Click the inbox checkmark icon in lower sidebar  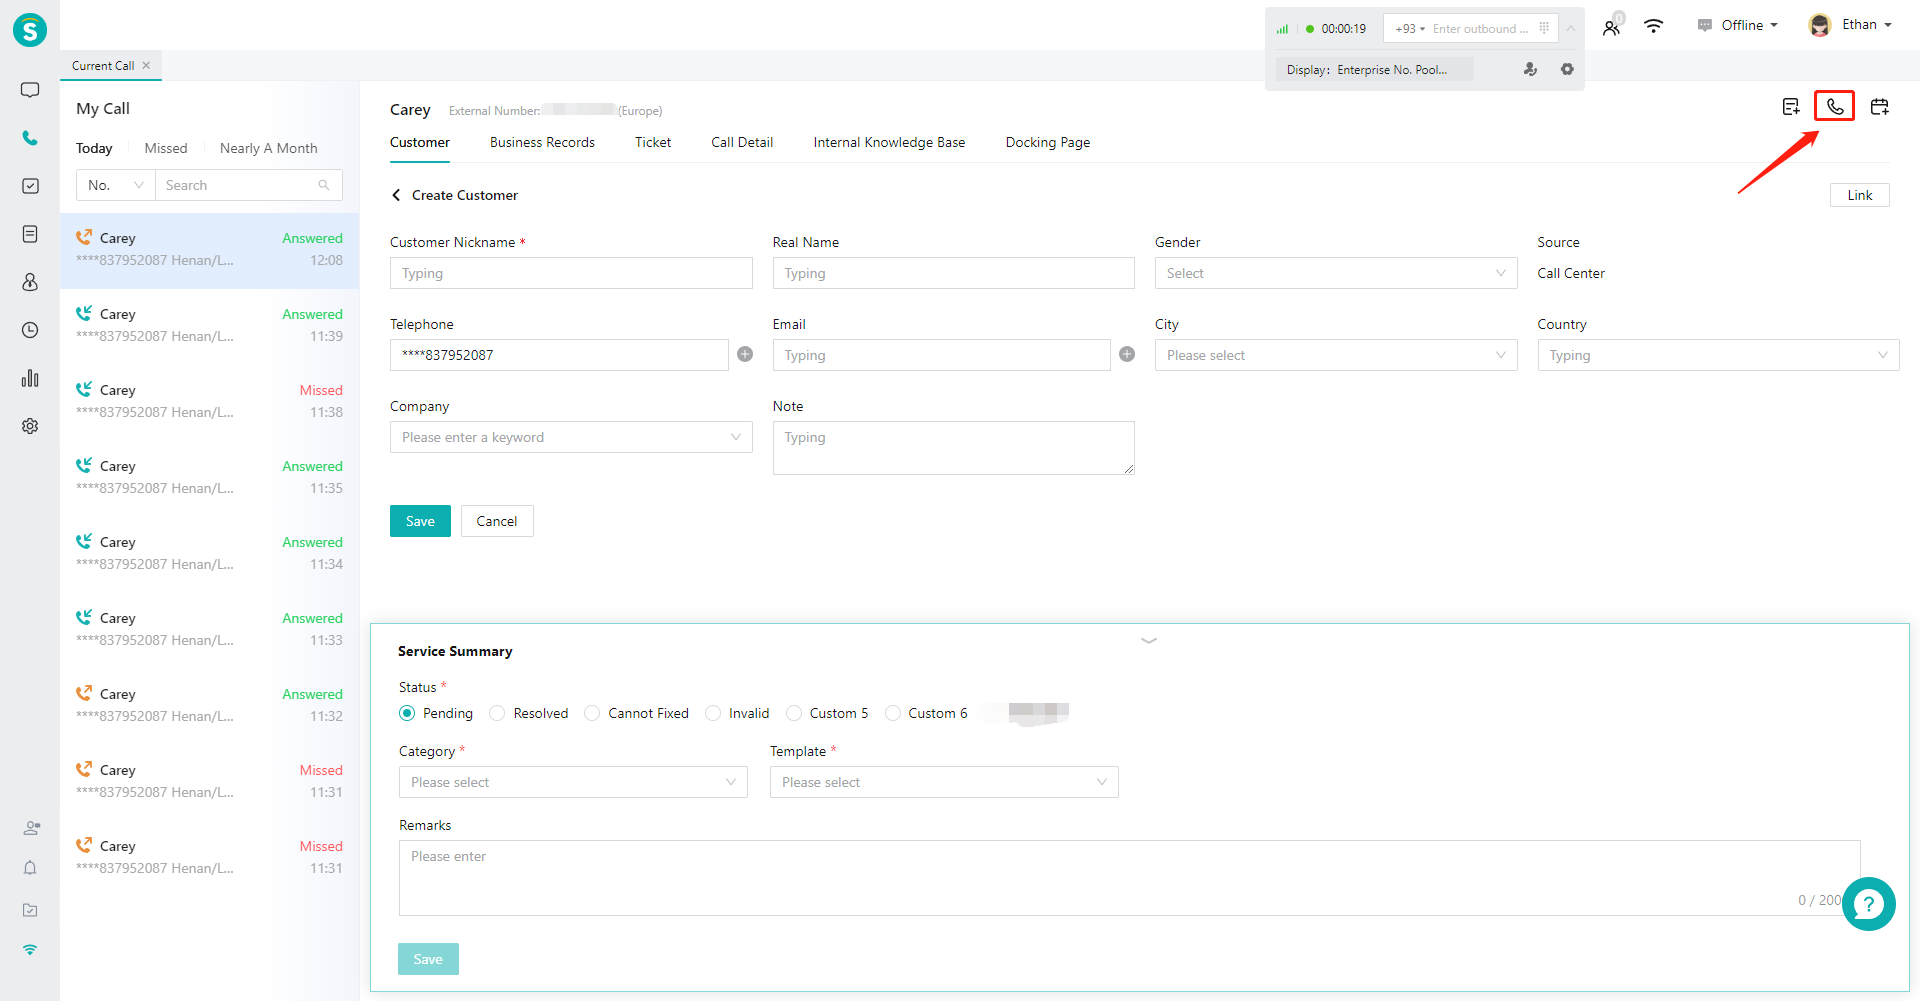click(x=30, y=910)
